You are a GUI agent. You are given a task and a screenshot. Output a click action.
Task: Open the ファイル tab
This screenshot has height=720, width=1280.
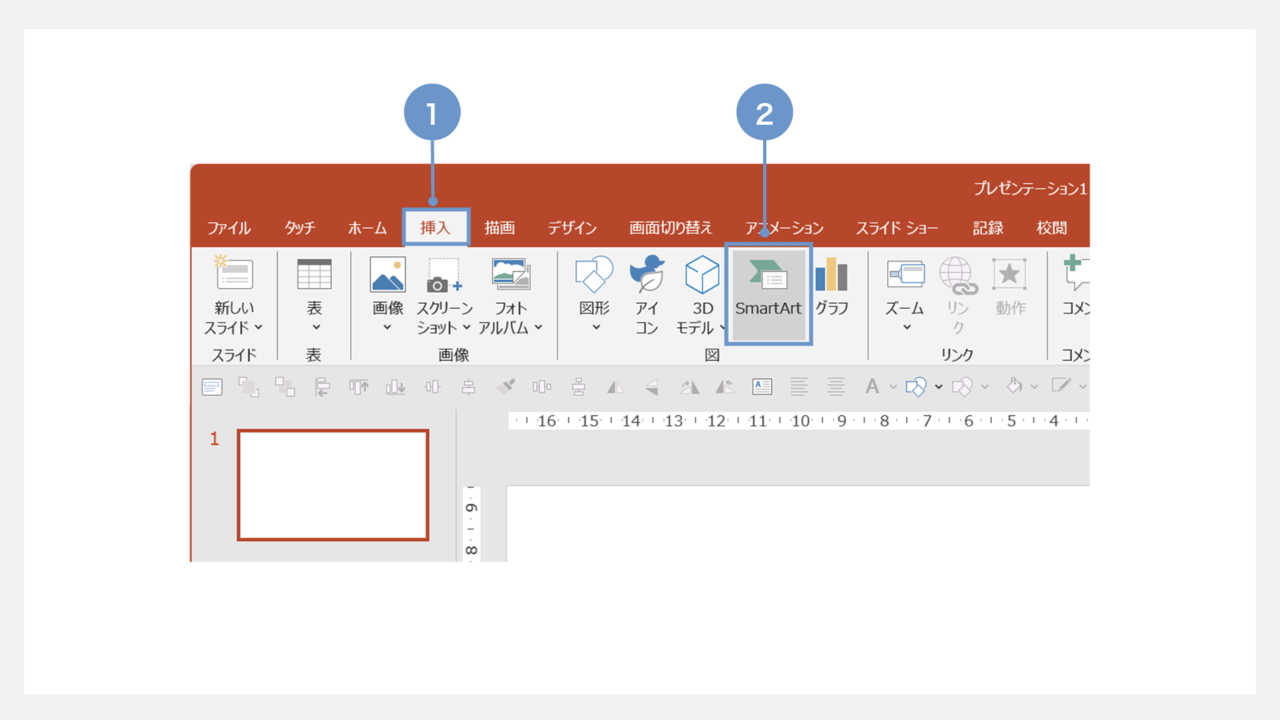click(x=229, y=228)
